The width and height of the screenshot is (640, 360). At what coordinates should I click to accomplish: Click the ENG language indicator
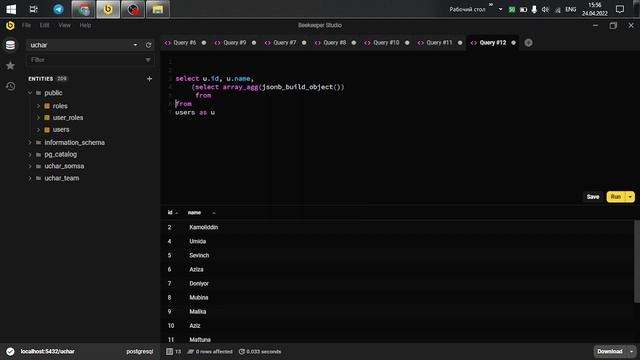(571, 9)
